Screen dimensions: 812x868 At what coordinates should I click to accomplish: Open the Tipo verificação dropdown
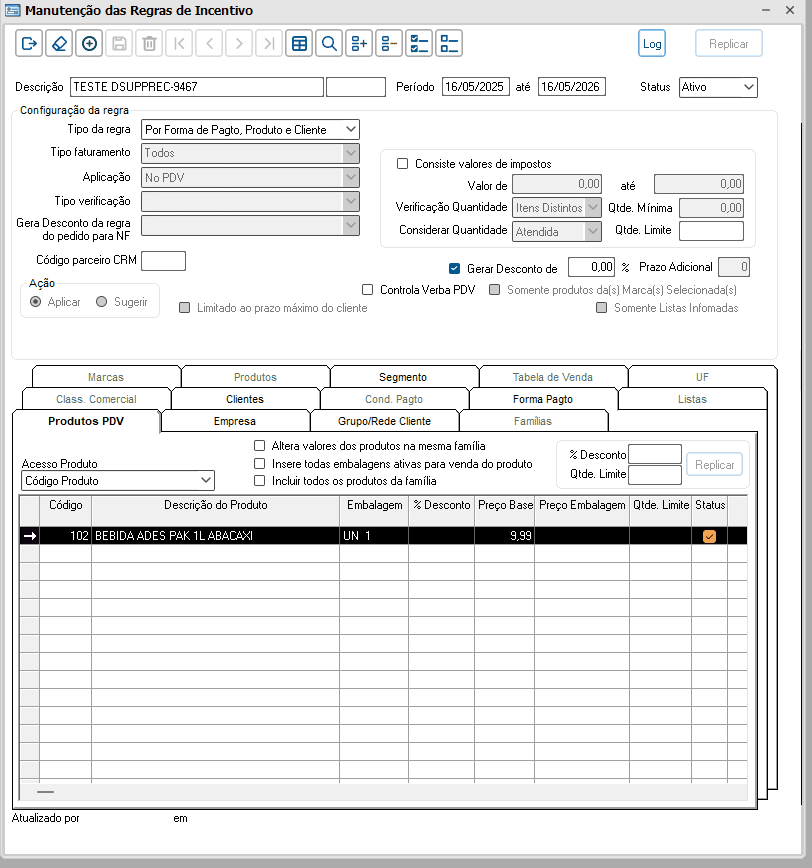tap(250, 202)
